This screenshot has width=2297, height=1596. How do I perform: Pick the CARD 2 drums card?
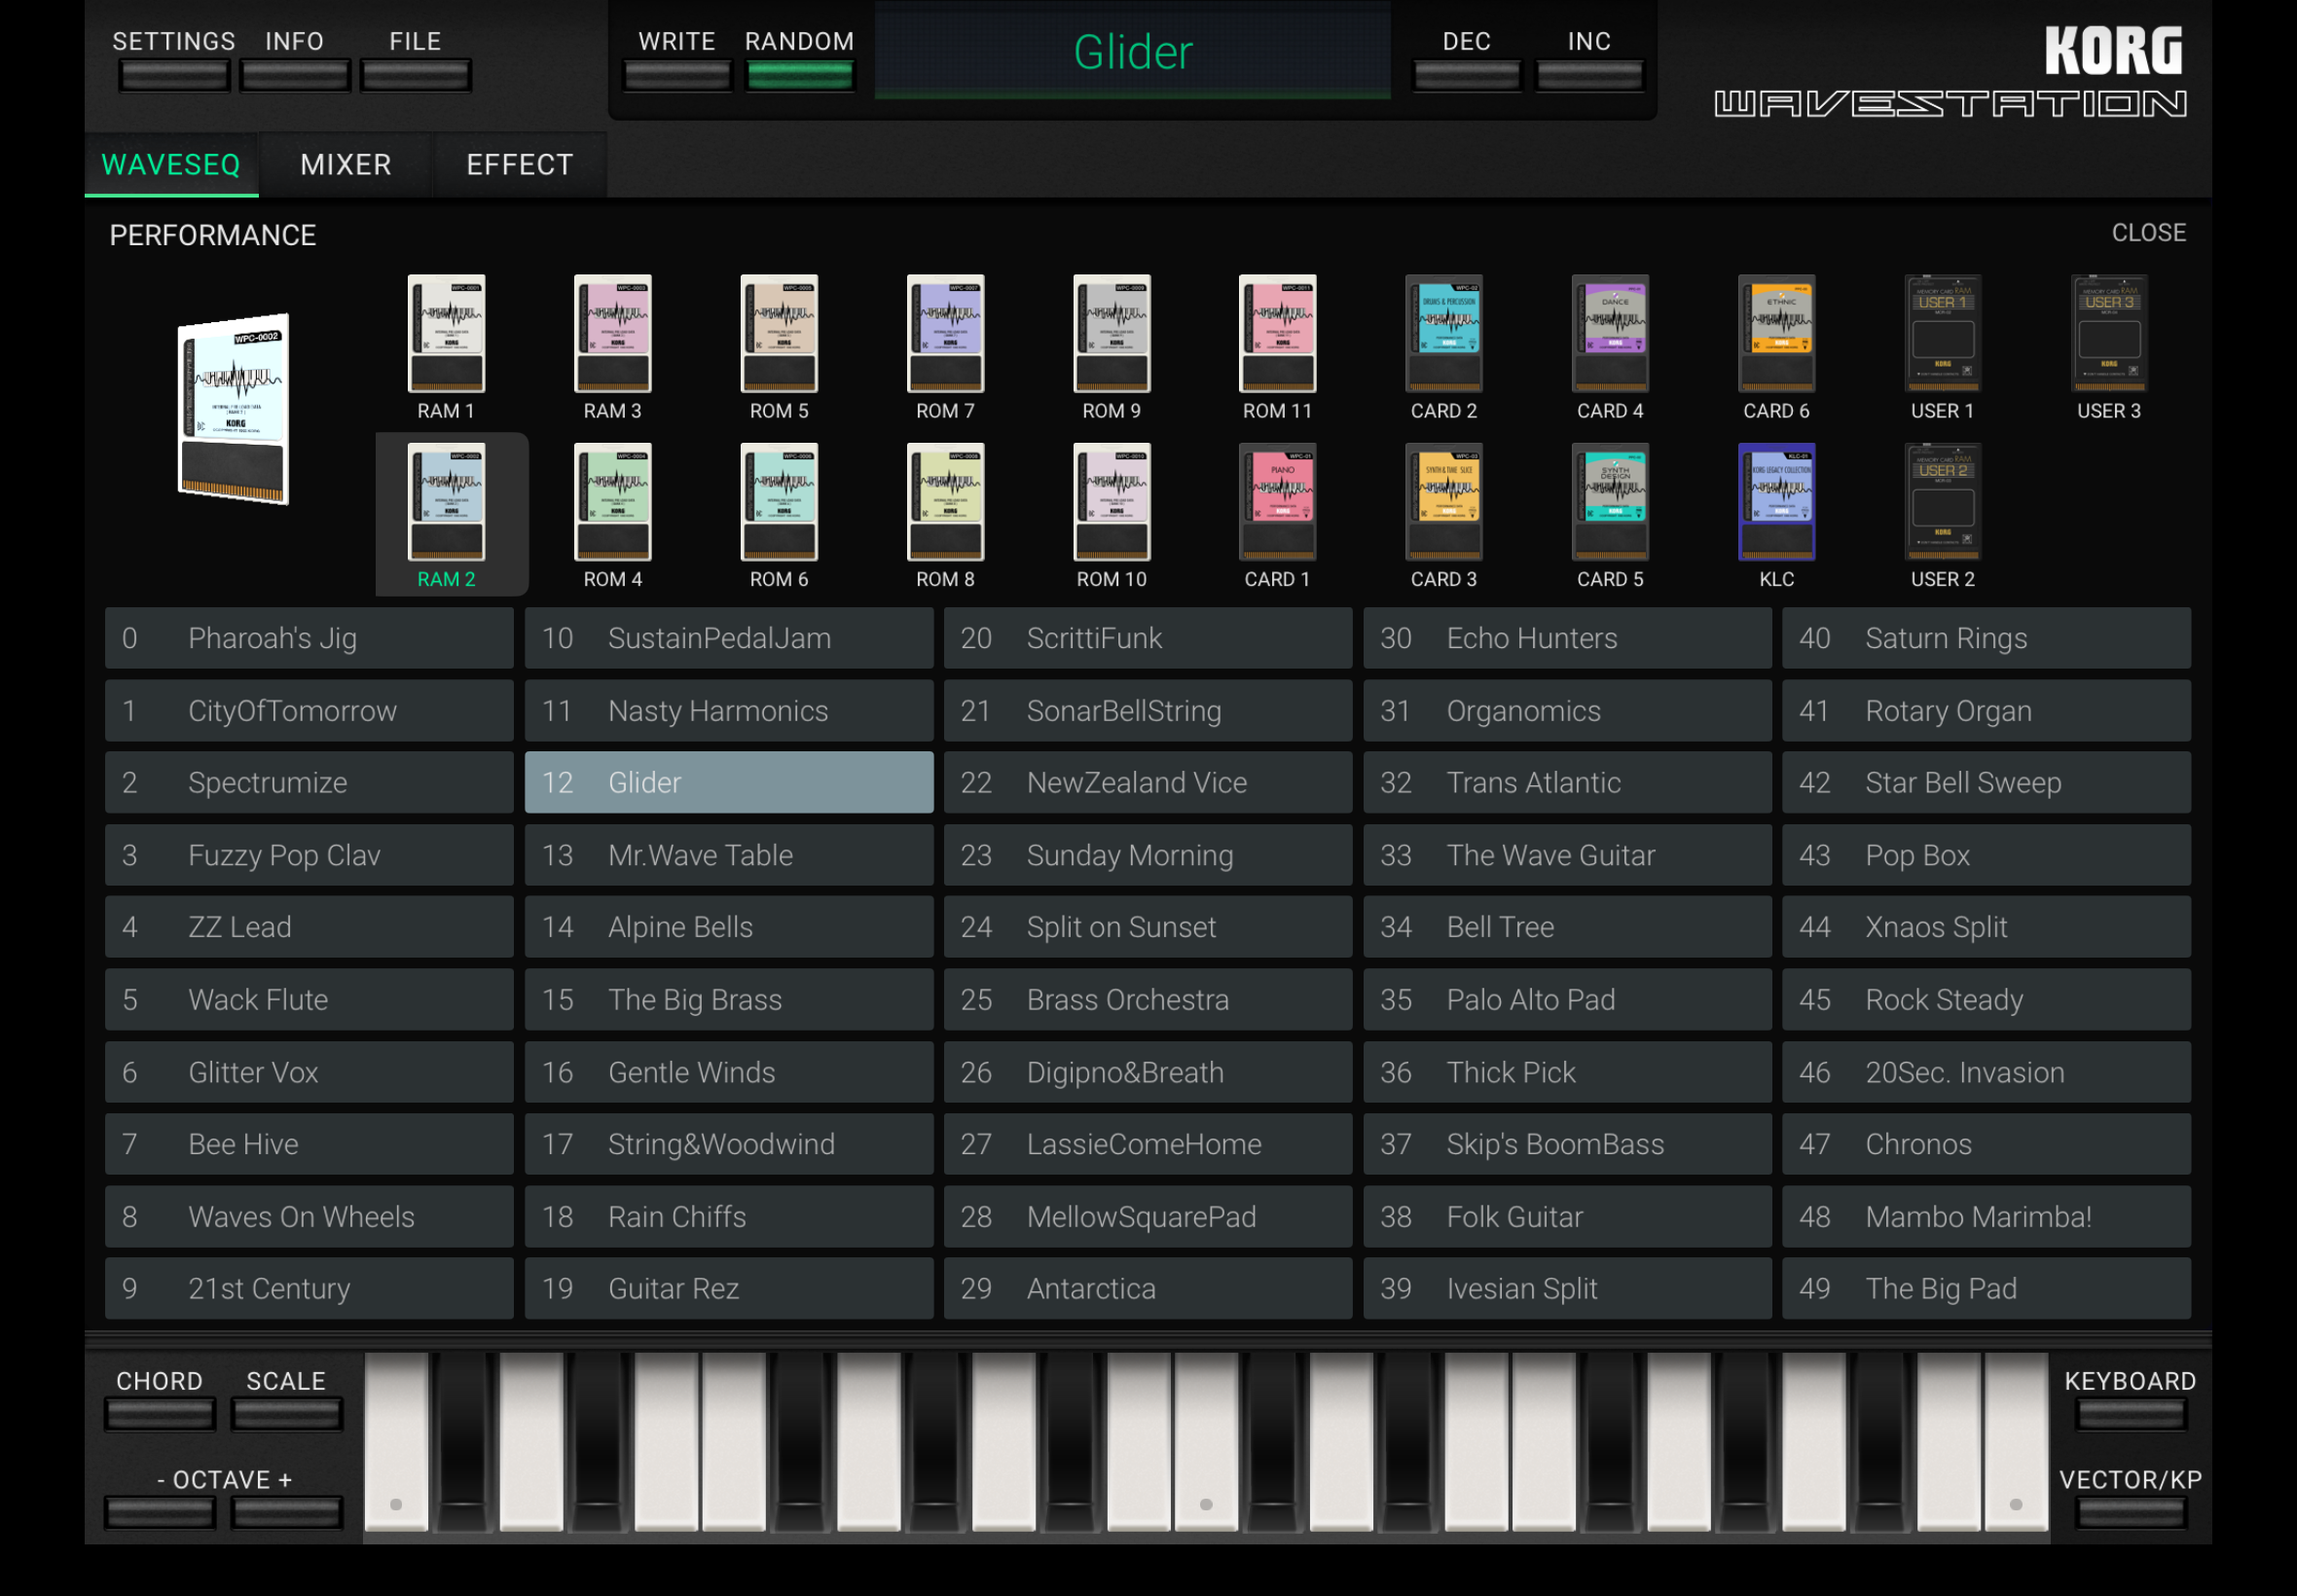(1444, 334)
